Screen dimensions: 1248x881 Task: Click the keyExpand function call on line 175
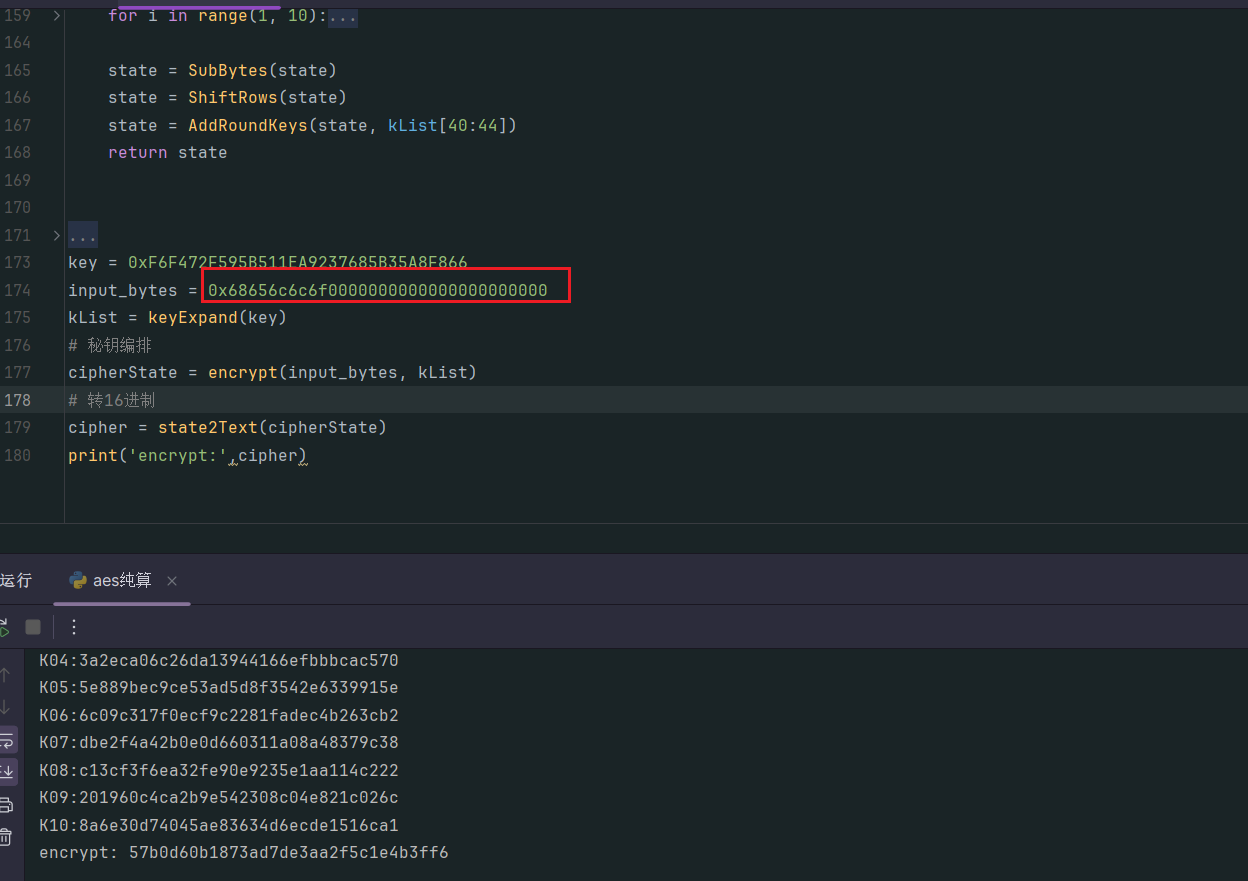[182, 318]
